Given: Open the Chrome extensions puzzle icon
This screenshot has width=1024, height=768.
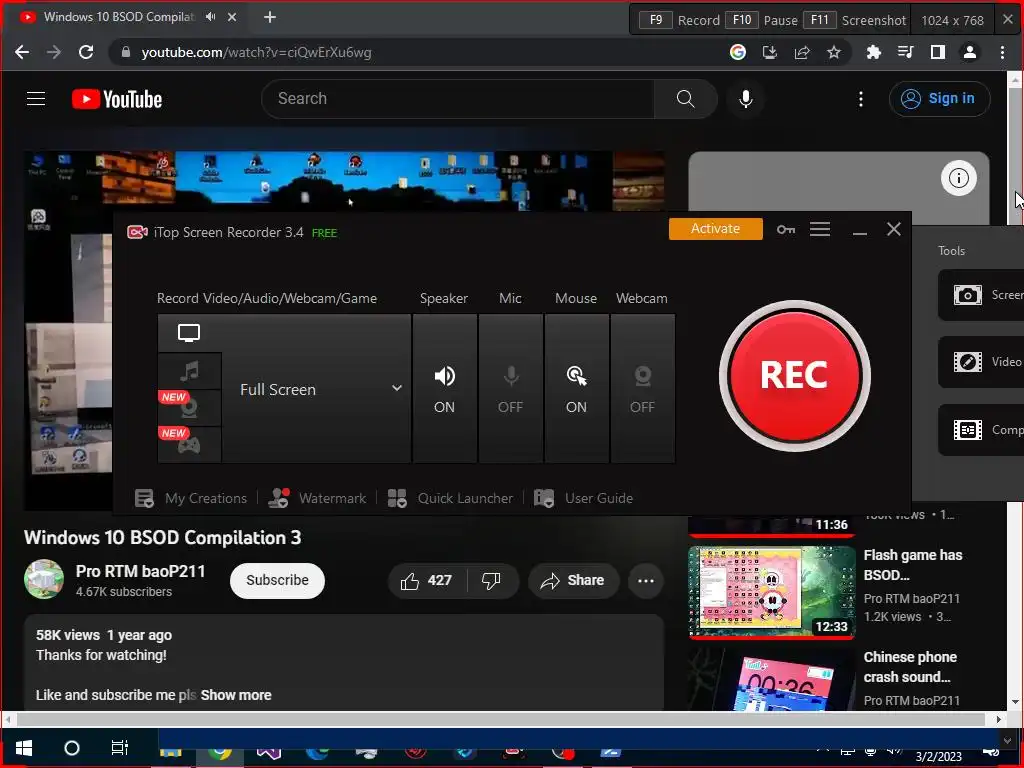Looking at the screenshot, I should coord(874,52).
